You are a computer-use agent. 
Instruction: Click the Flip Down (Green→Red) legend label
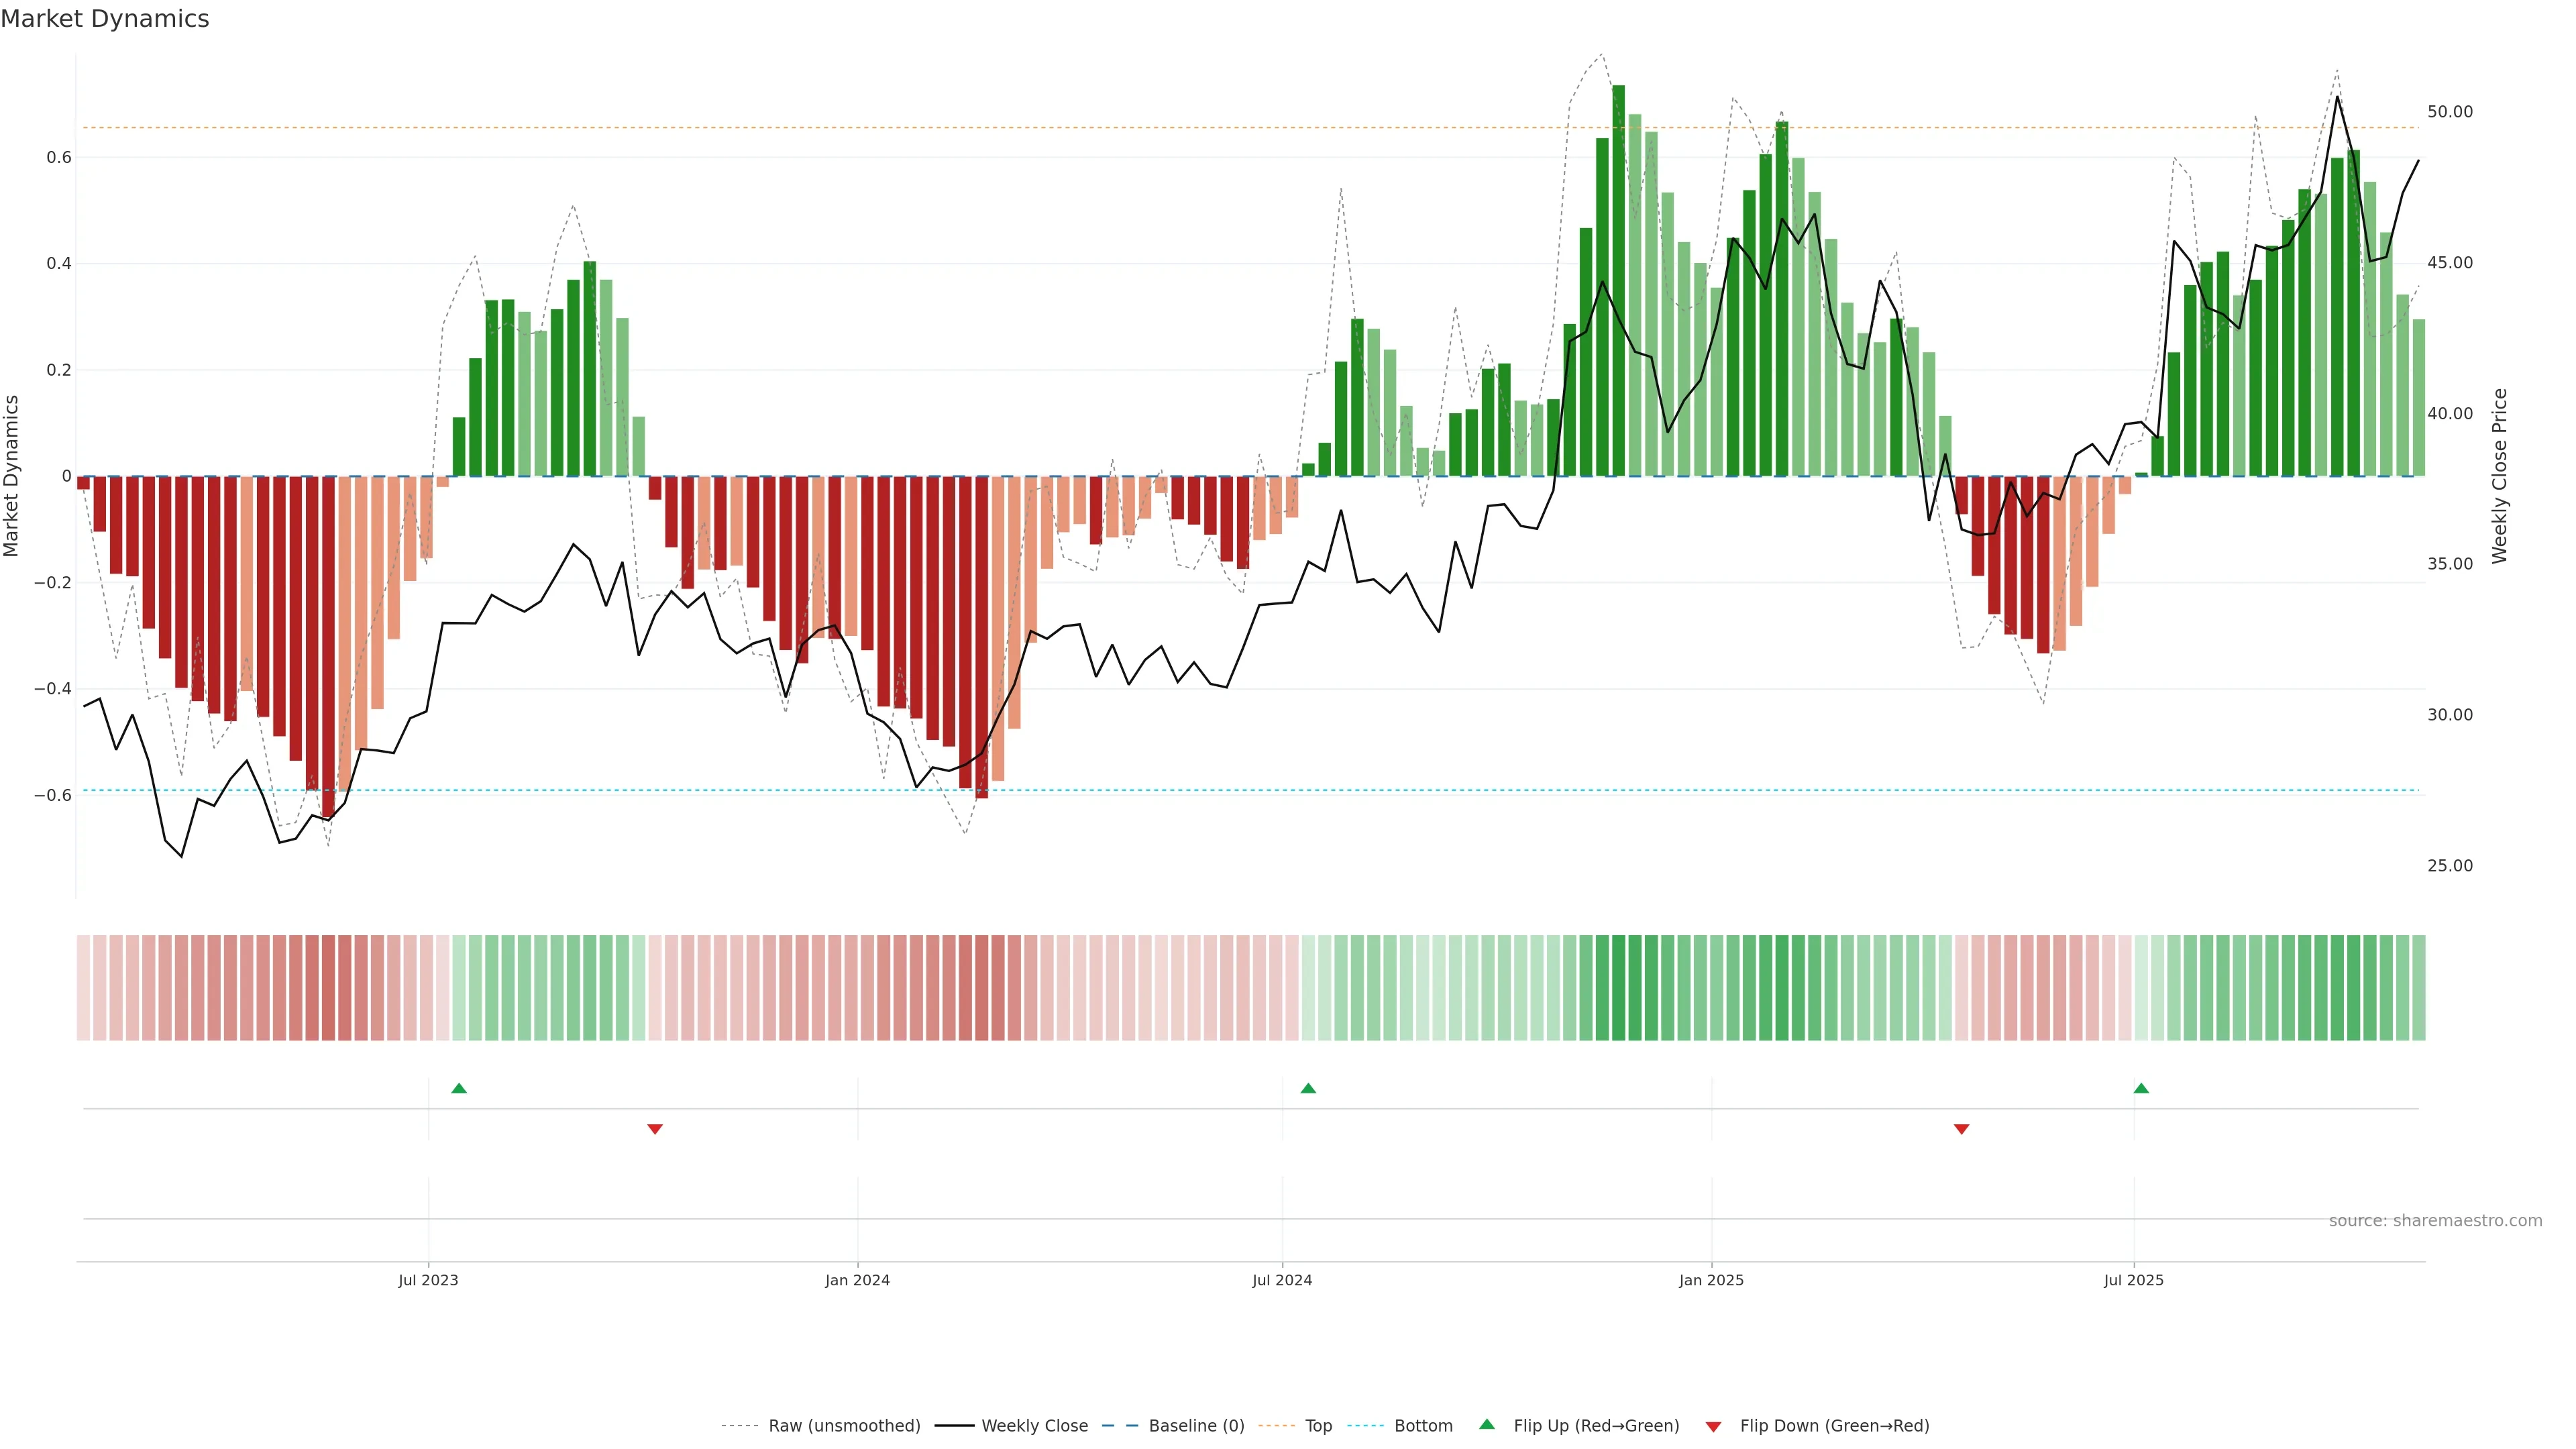click(1834, 1426)
